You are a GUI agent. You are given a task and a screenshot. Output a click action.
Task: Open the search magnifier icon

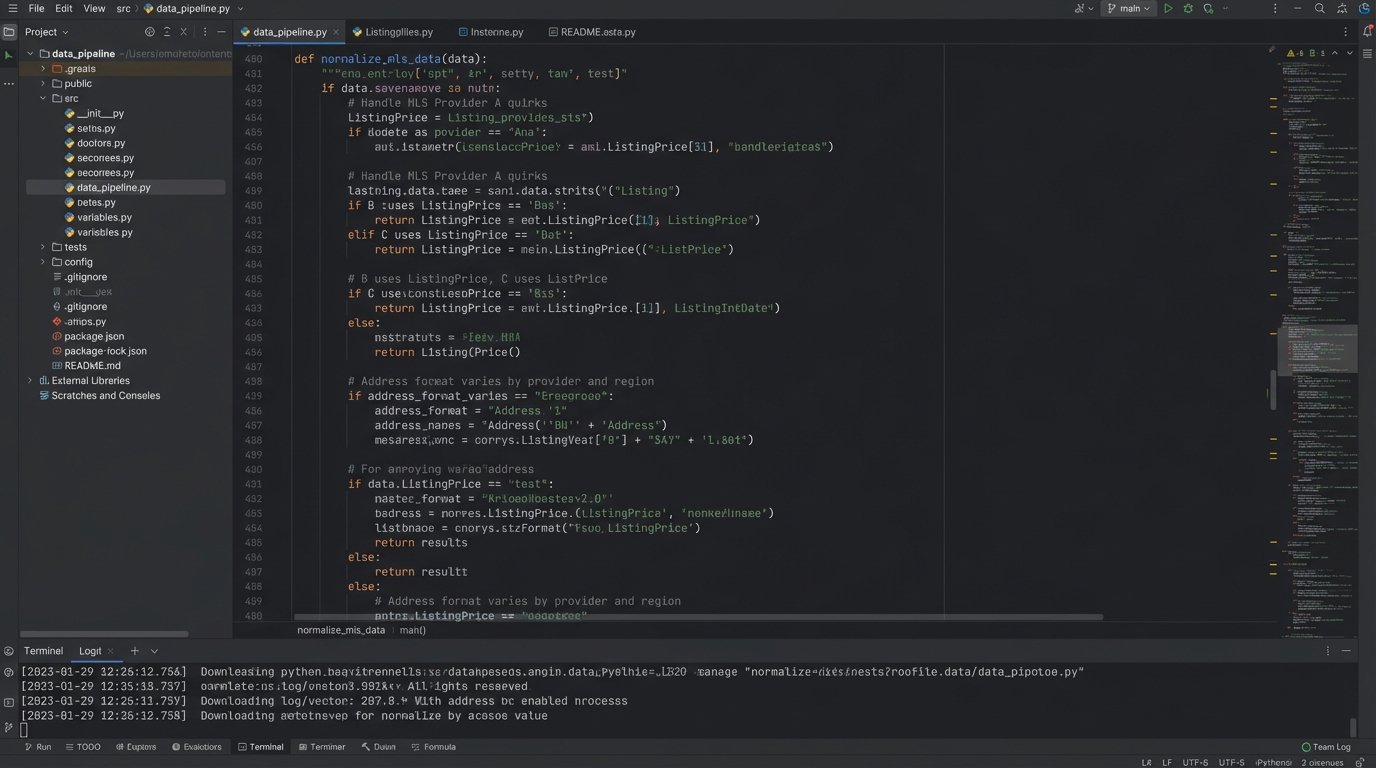[x=1320, y=8]
